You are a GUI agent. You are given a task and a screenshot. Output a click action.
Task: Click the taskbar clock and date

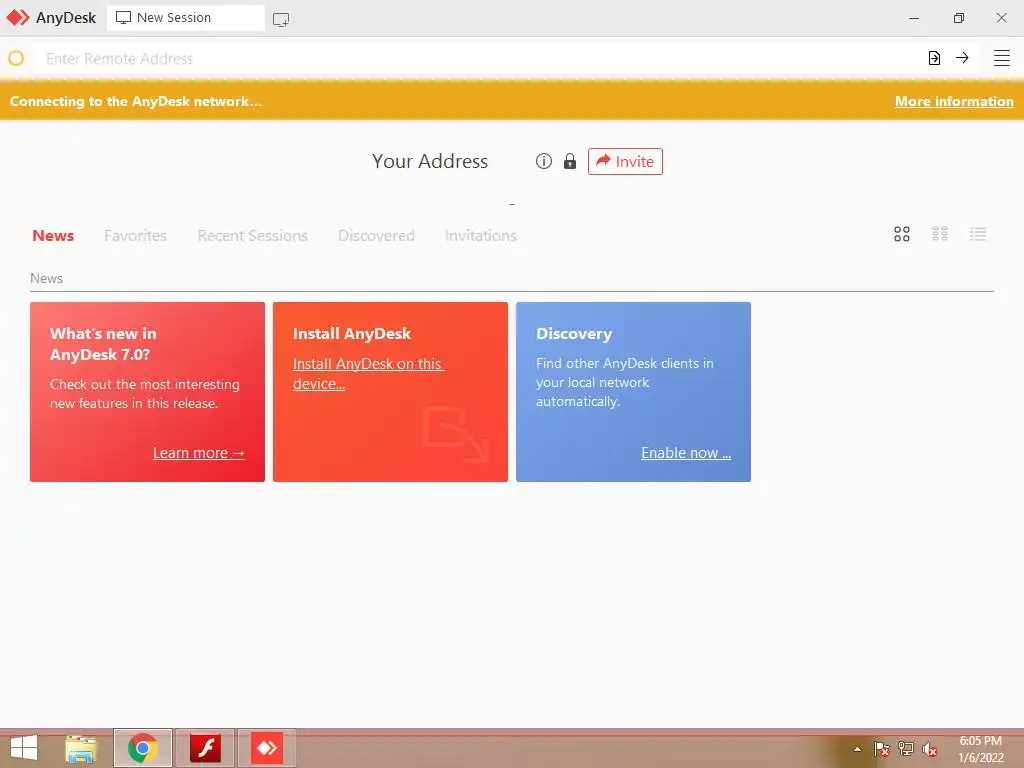tap(981, 749)
